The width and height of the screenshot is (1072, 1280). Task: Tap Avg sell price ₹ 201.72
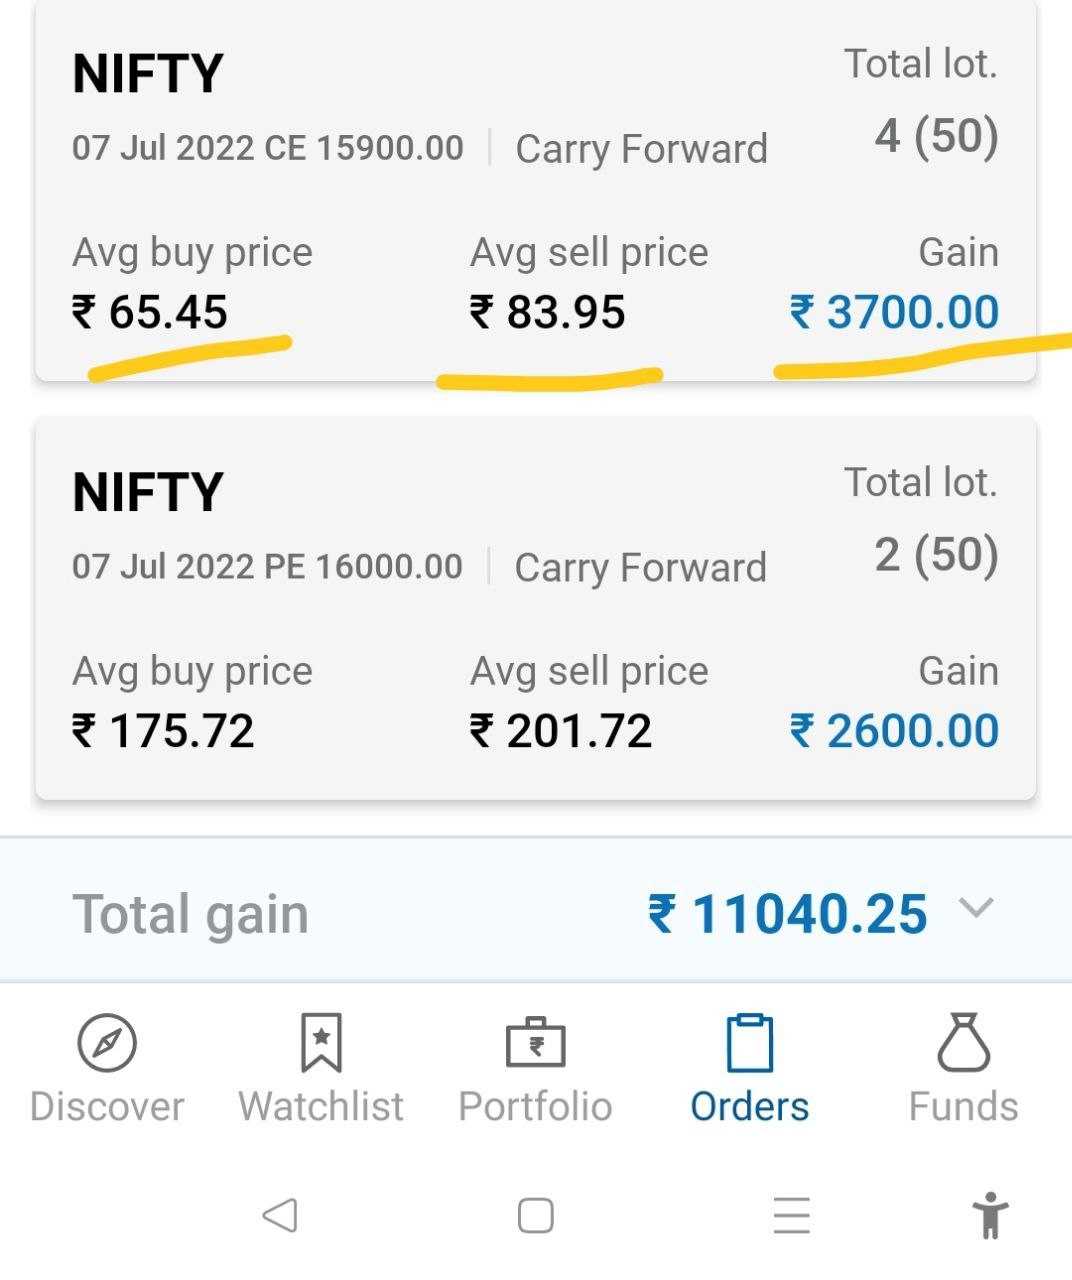560,731
